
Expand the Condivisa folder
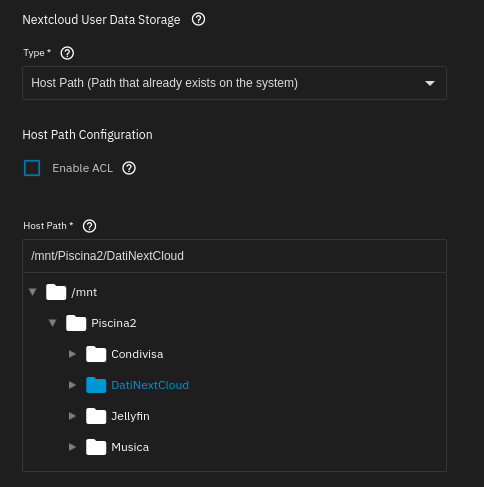click(72, 354)
